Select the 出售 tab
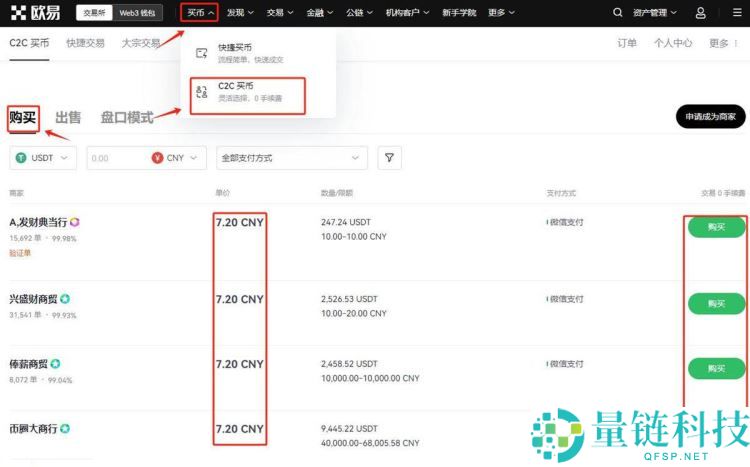750x467 pixels. (68, 117)
